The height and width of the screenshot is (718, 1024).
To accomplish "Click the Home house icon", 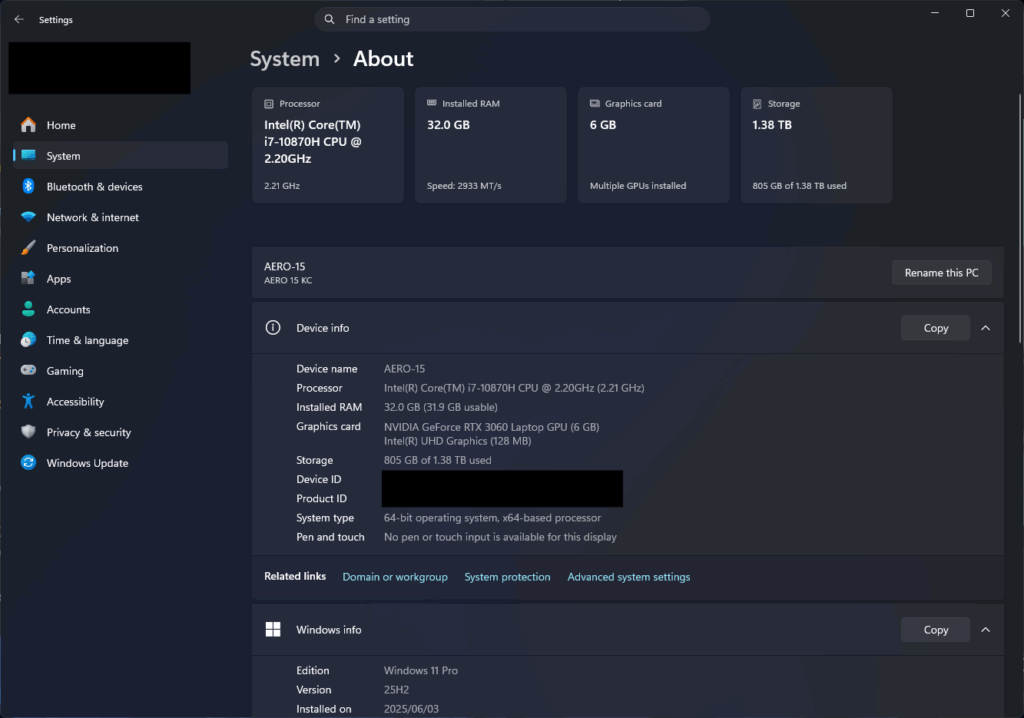I will point(28,125).
